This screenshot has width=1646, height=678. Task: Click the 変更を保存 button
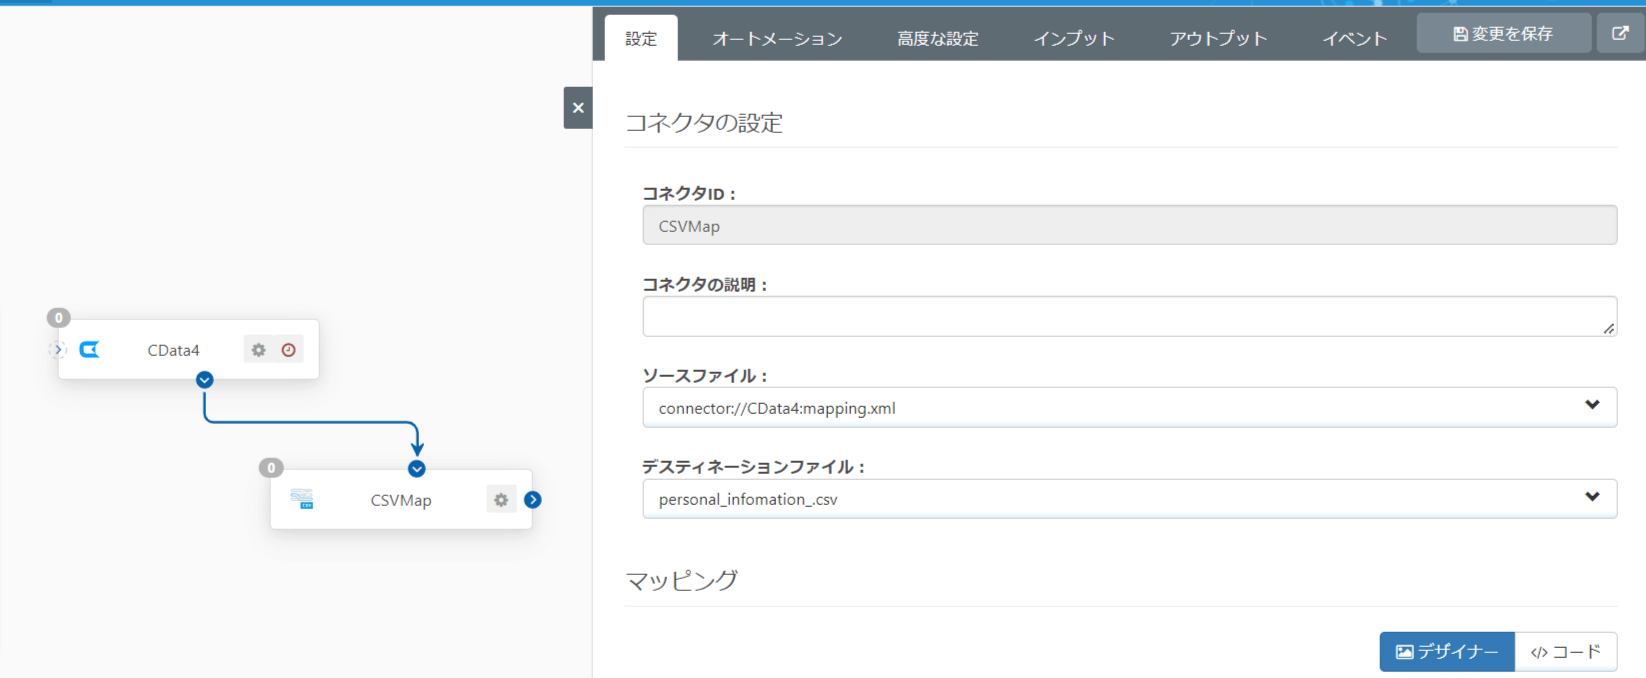[x=1503, y=34]
